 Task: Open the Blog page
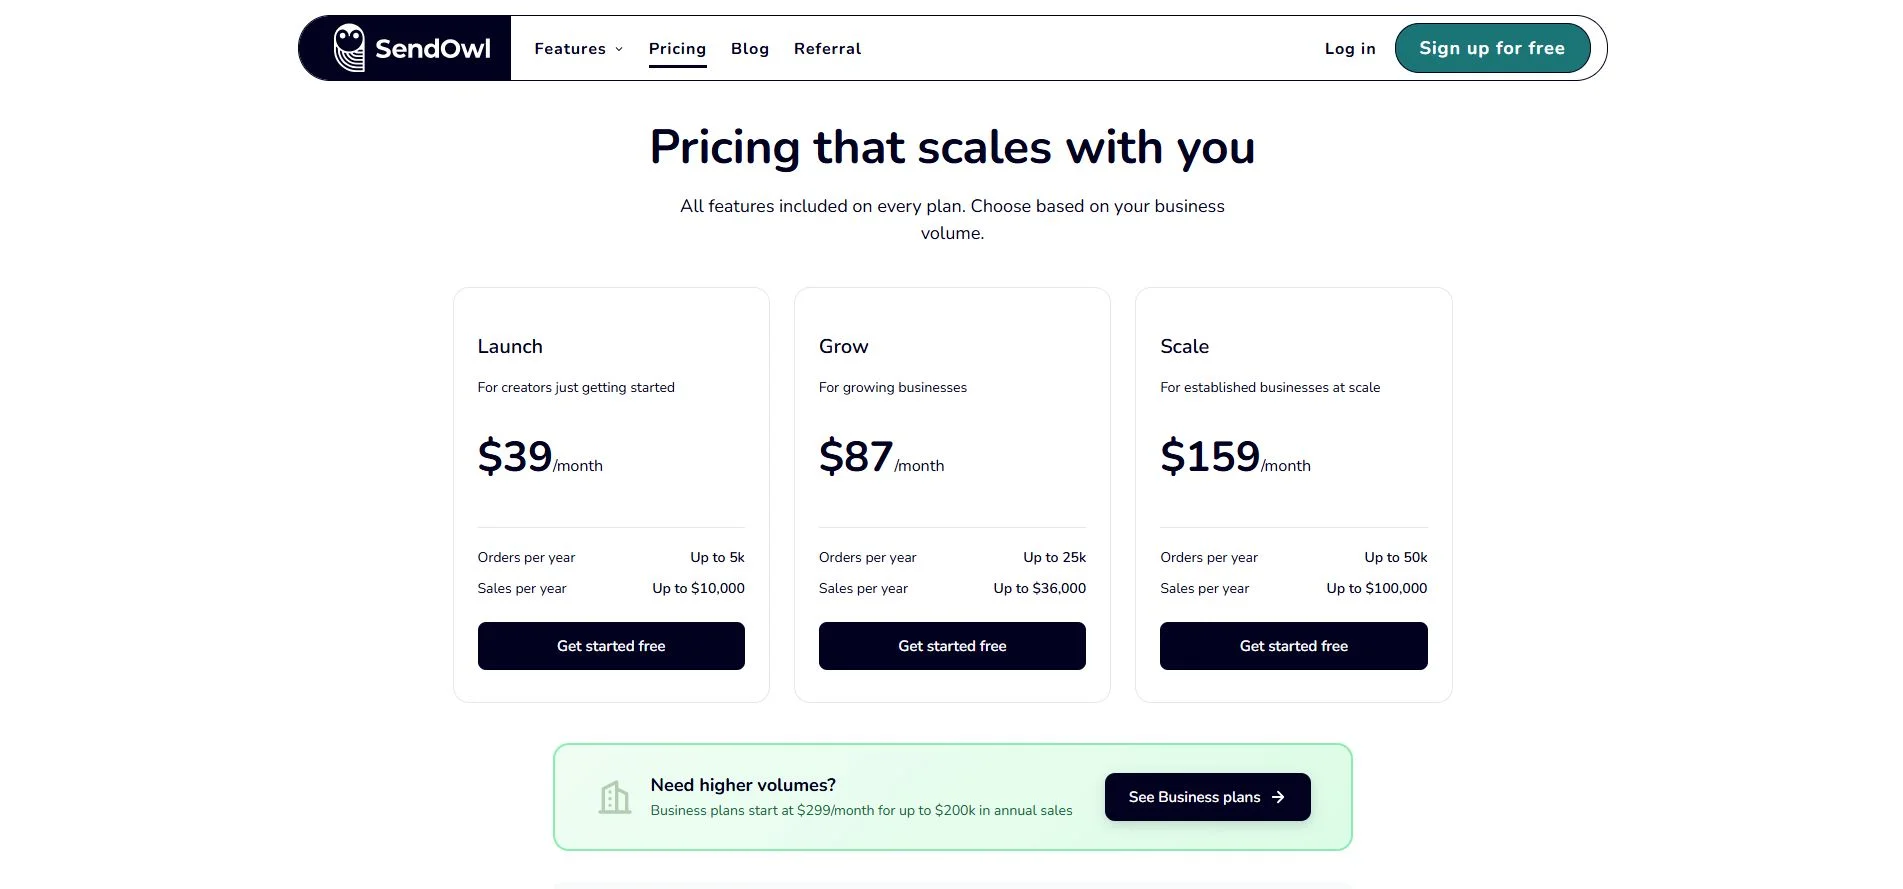click(x=750, y=48)
